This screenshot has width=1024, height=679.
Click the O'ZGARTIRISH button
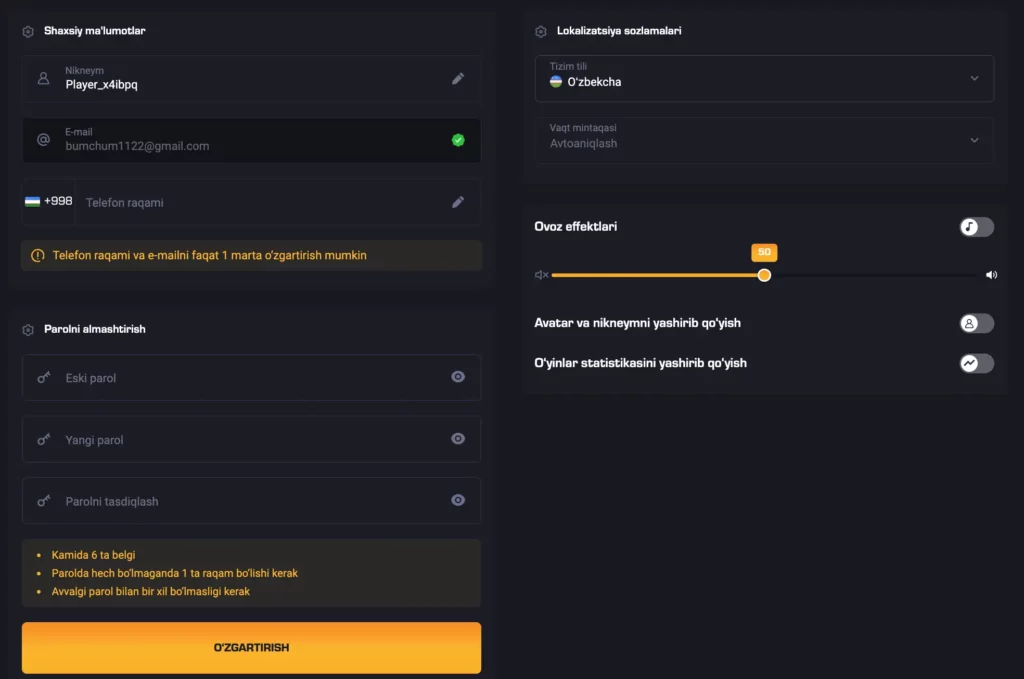point(251,648)
